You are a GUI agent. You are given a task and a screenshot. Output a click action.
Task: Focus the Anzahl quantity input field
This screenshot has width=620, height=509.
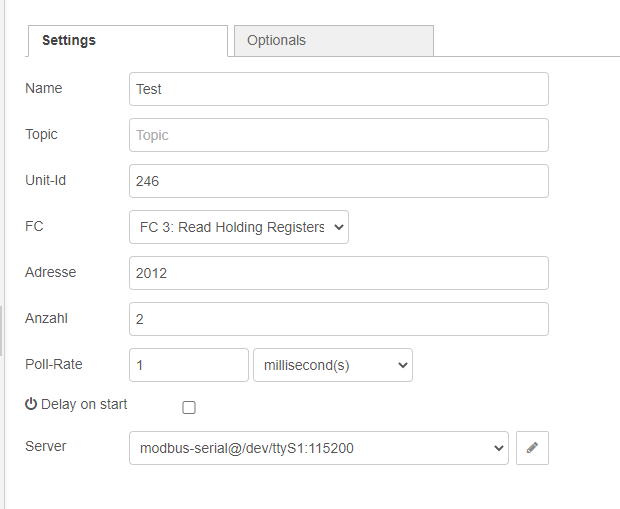click(x=338, y=319)
